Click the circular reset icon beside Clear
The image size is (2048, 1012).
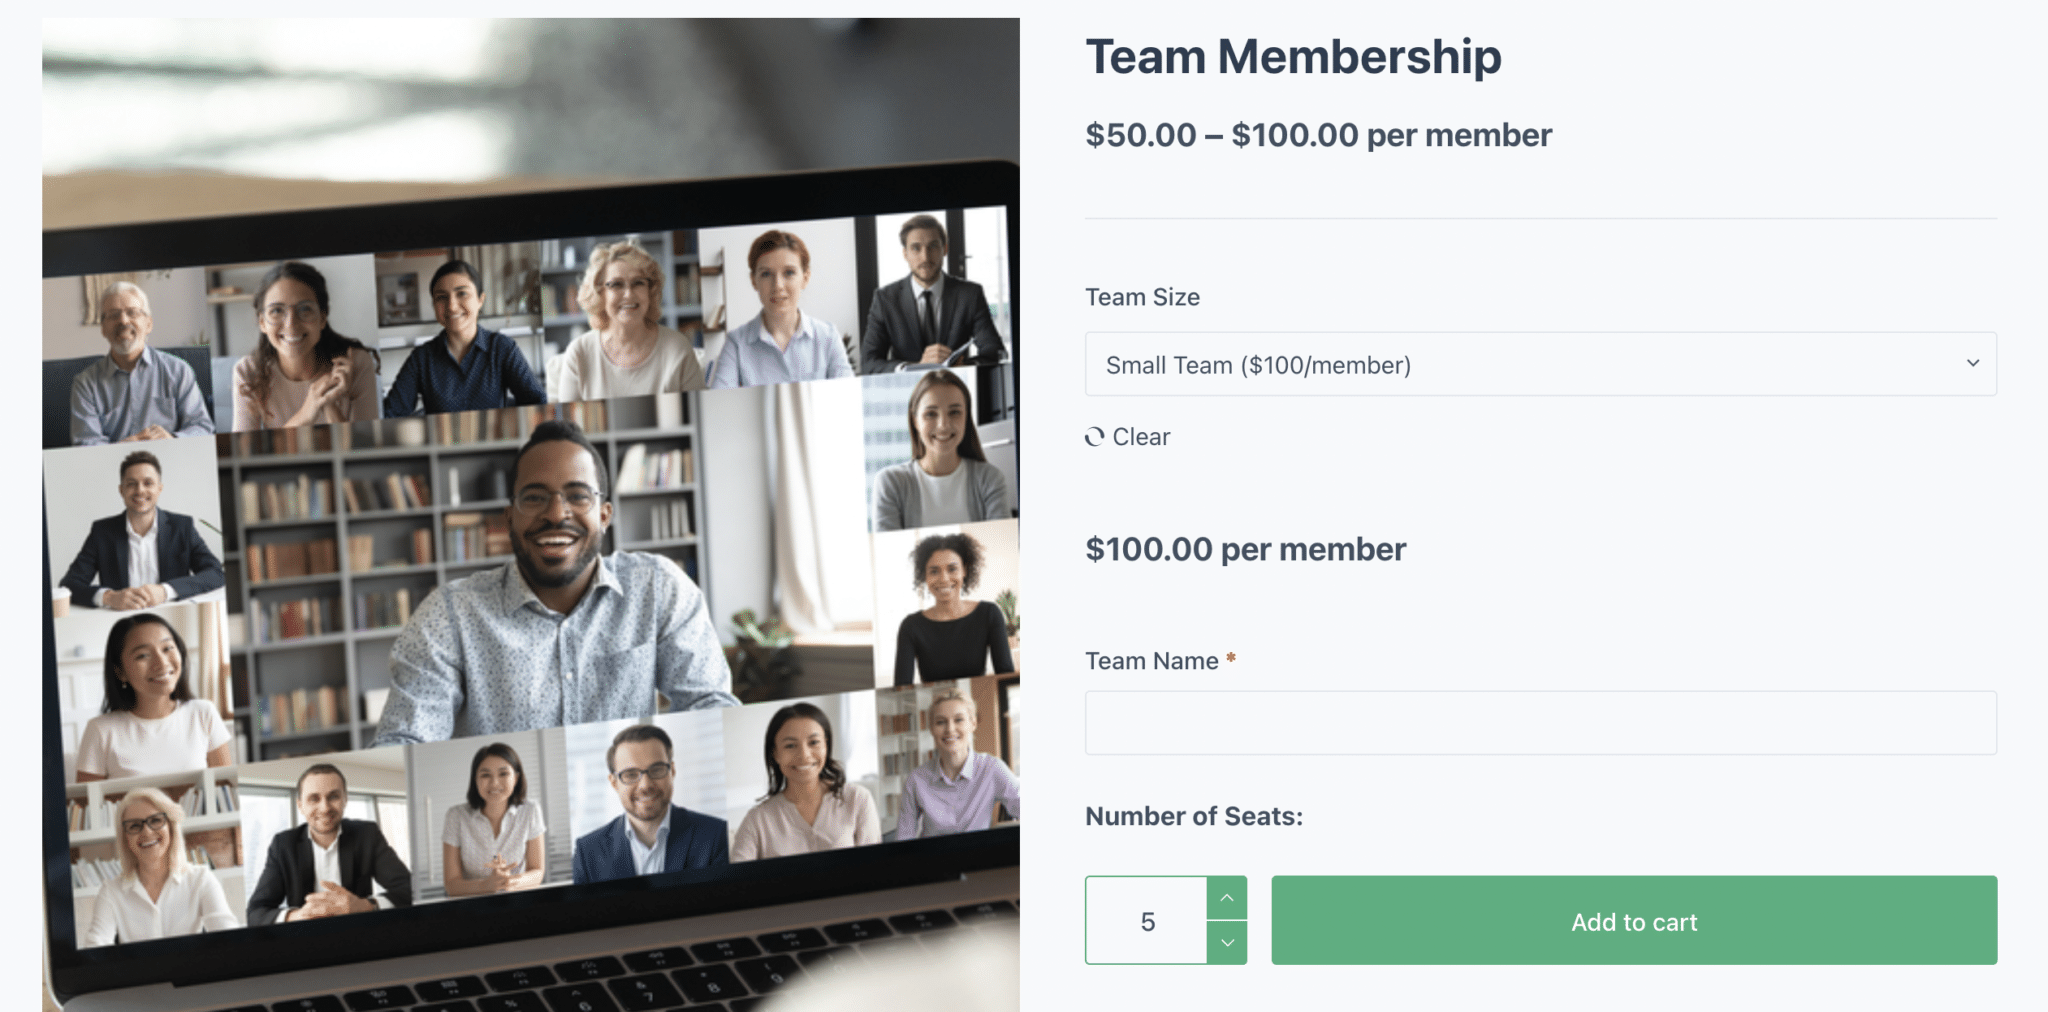[x=1095, y=437]
